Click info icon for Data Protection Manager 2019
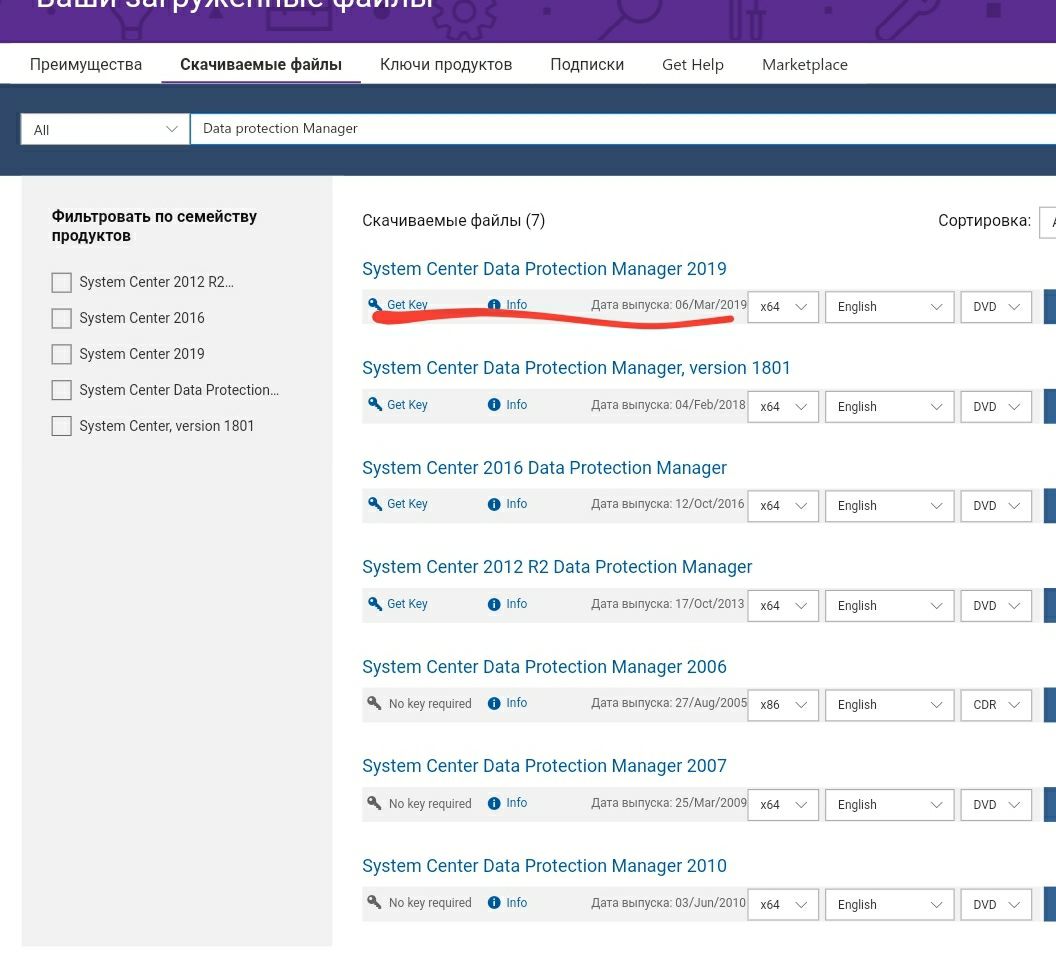Viewport: 1056px width, 961px height. (494, 304)
